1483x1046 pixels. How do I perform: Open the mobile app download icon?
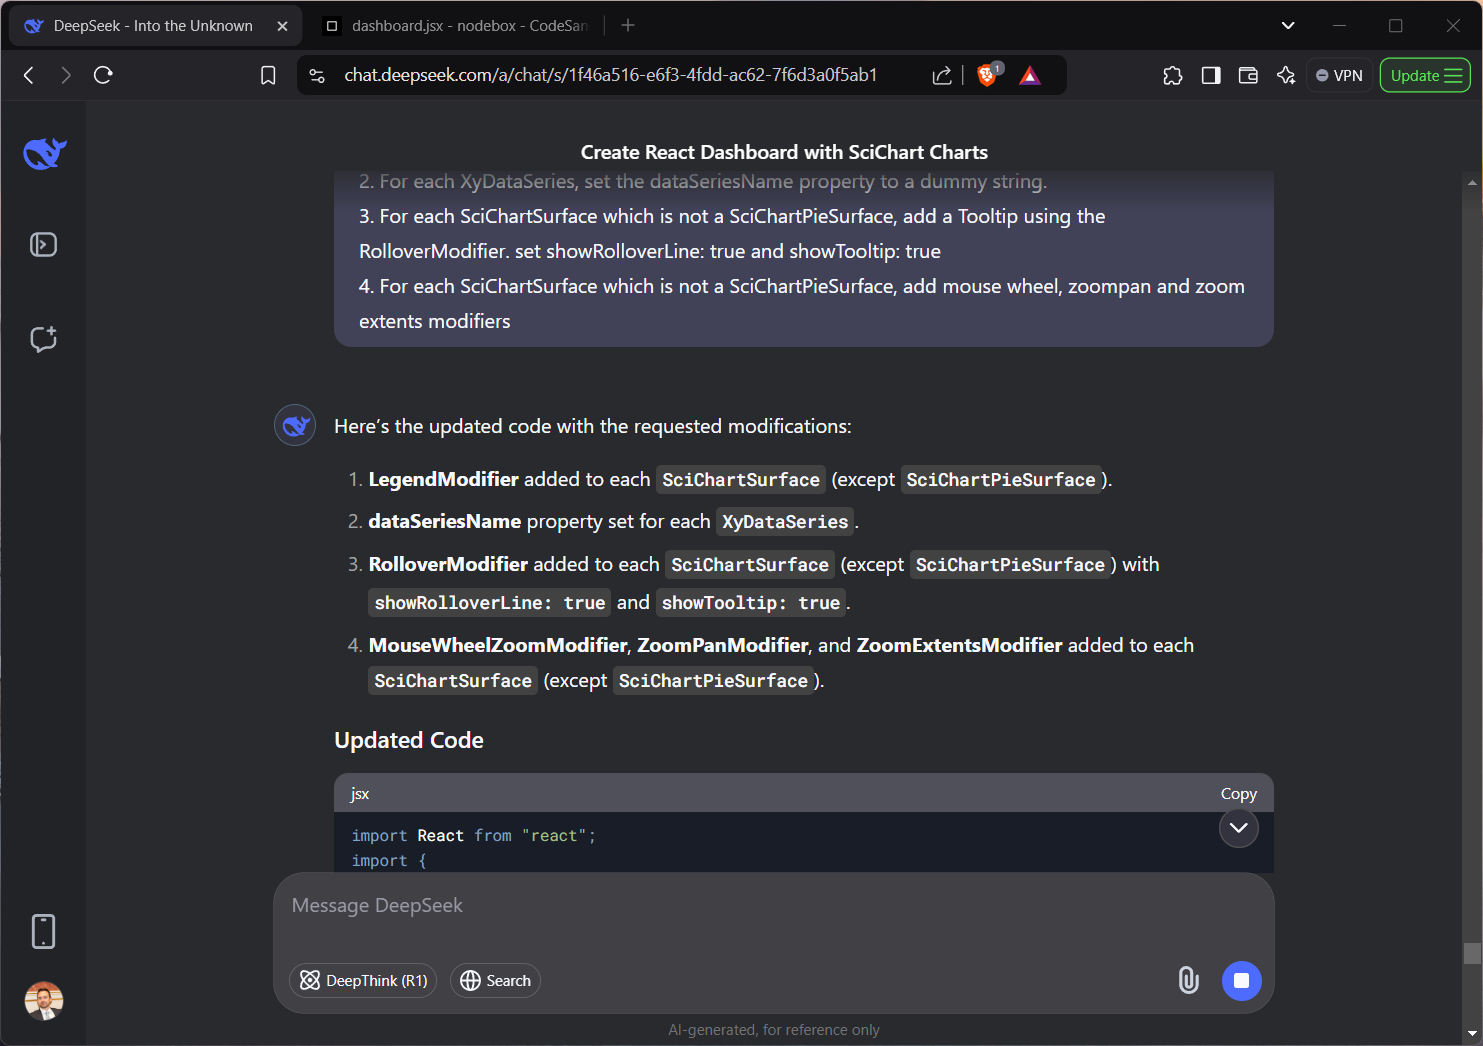44,931
